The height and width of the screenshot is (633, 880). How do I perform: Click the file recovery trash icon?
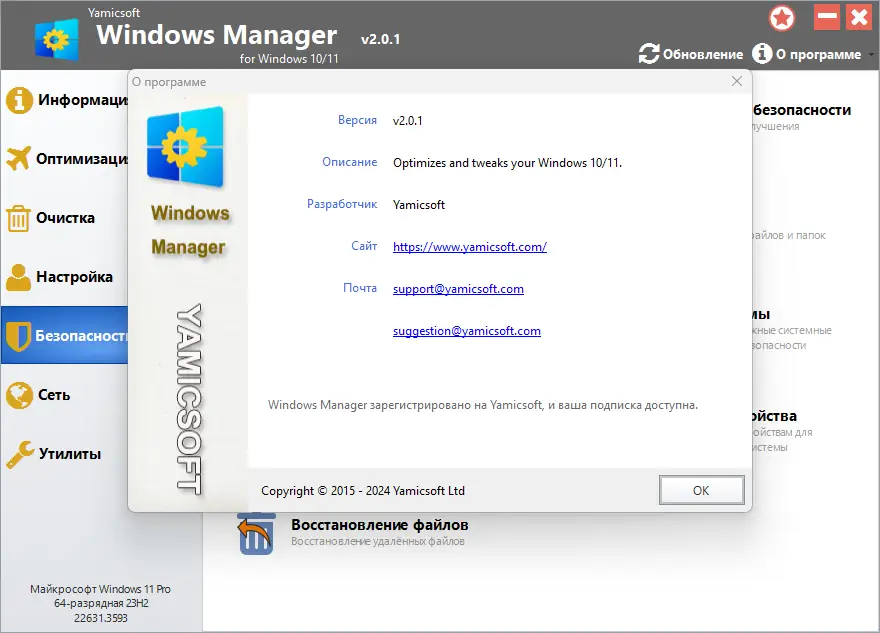pyautogui.click(x=256, y=533)
